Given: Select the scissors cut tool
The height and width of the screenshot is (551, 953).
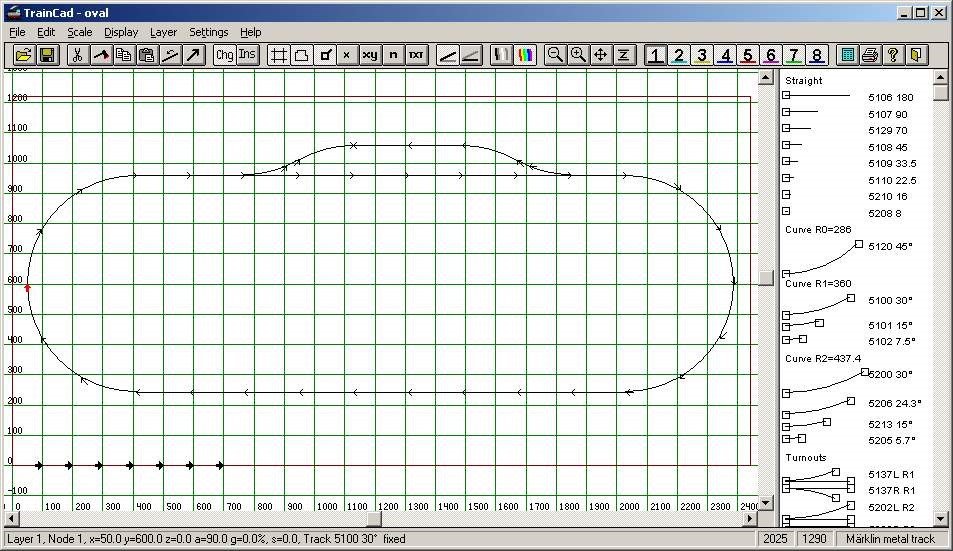Looking at the screenshot, I should 77,55.
